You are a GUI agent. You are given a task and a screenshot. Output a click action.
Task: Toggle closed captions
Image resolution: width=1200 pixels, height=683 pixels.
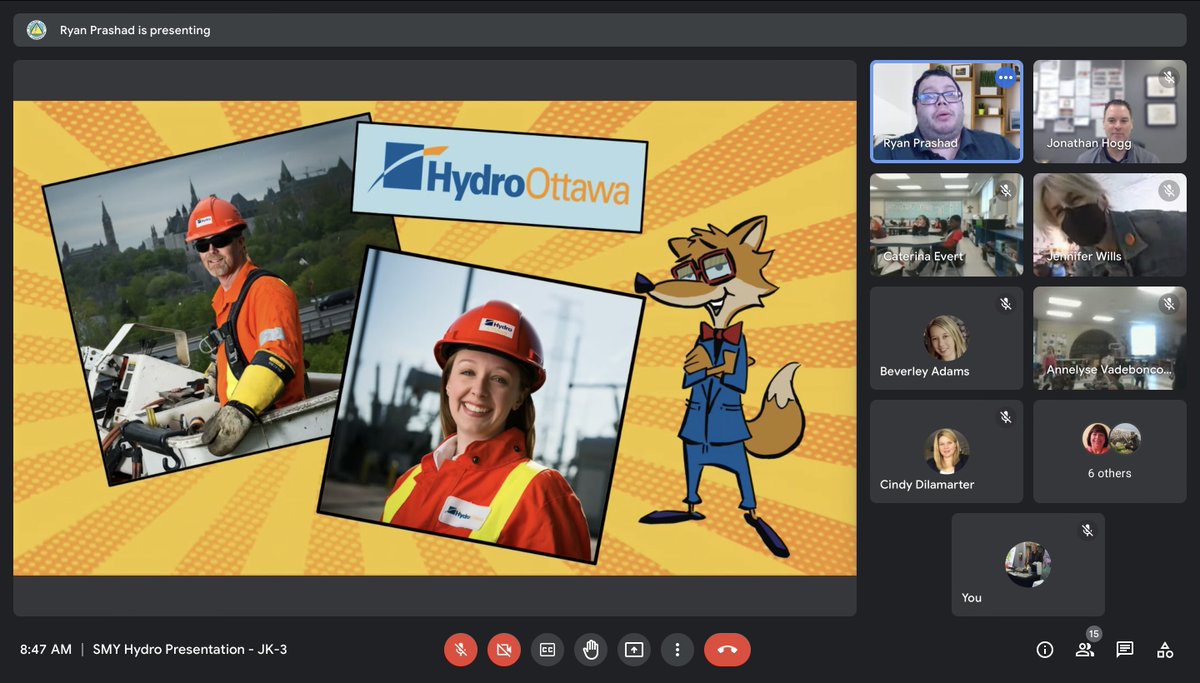coord(547,649)
